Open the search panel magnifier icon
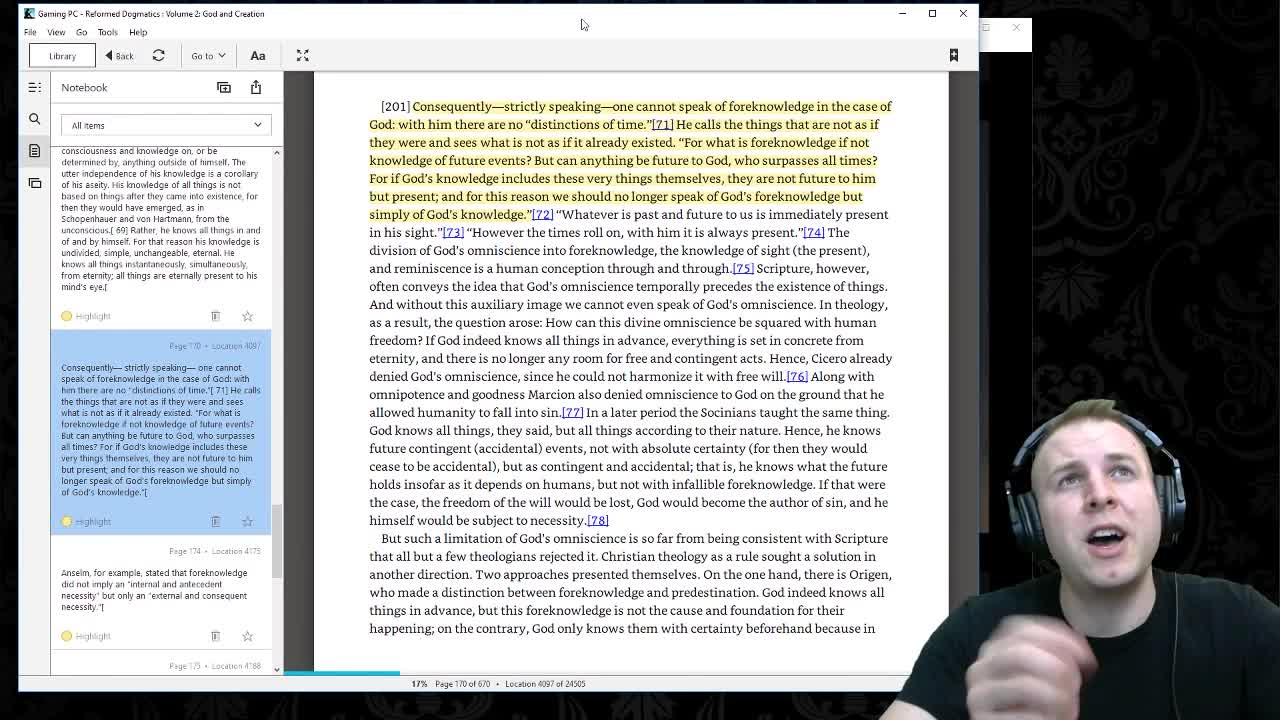1280x720 pixels. click(x=34, y=119)
